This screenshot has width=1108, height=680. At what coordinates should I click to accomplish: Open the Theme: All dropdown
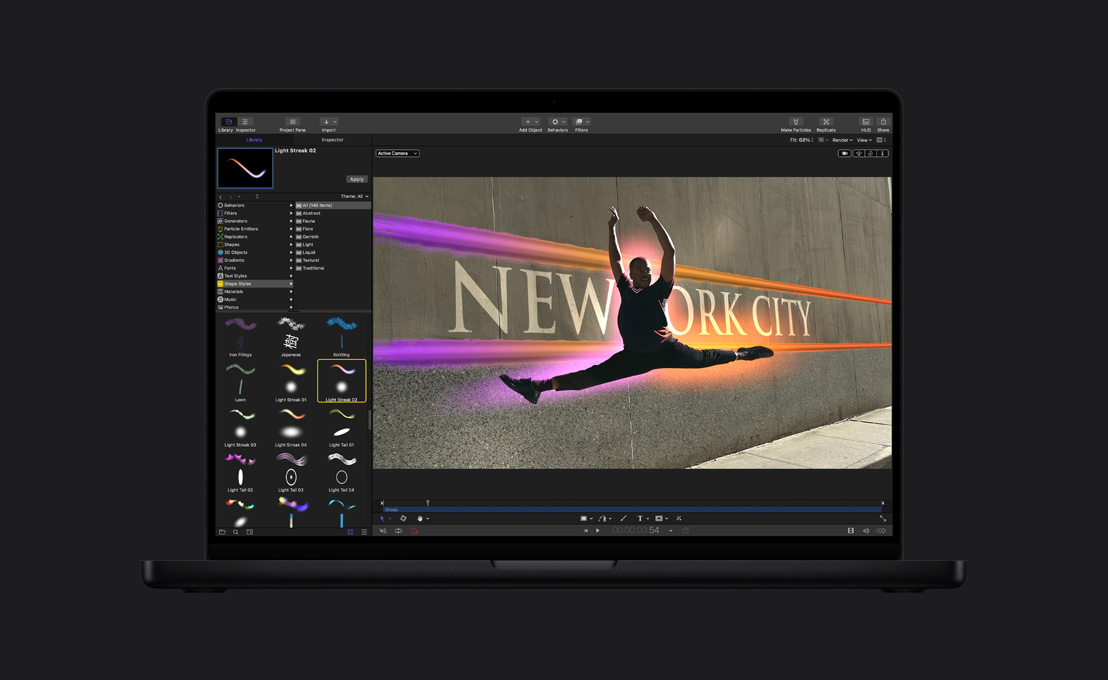point(356,195)
